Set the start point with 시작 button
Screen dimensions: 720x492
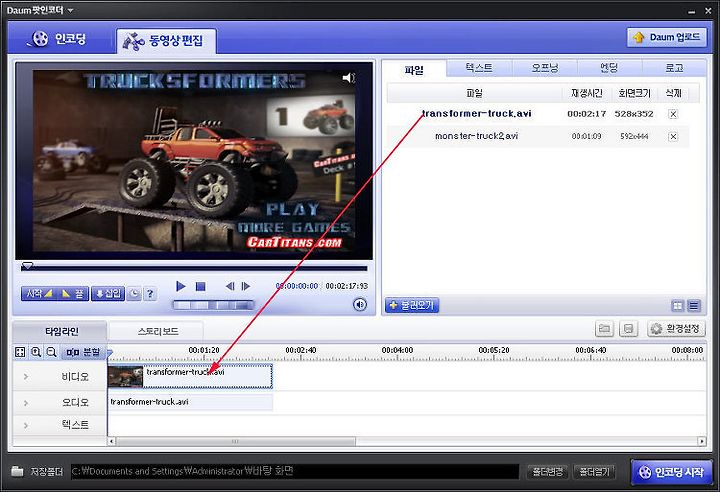(x=38, y=294)
